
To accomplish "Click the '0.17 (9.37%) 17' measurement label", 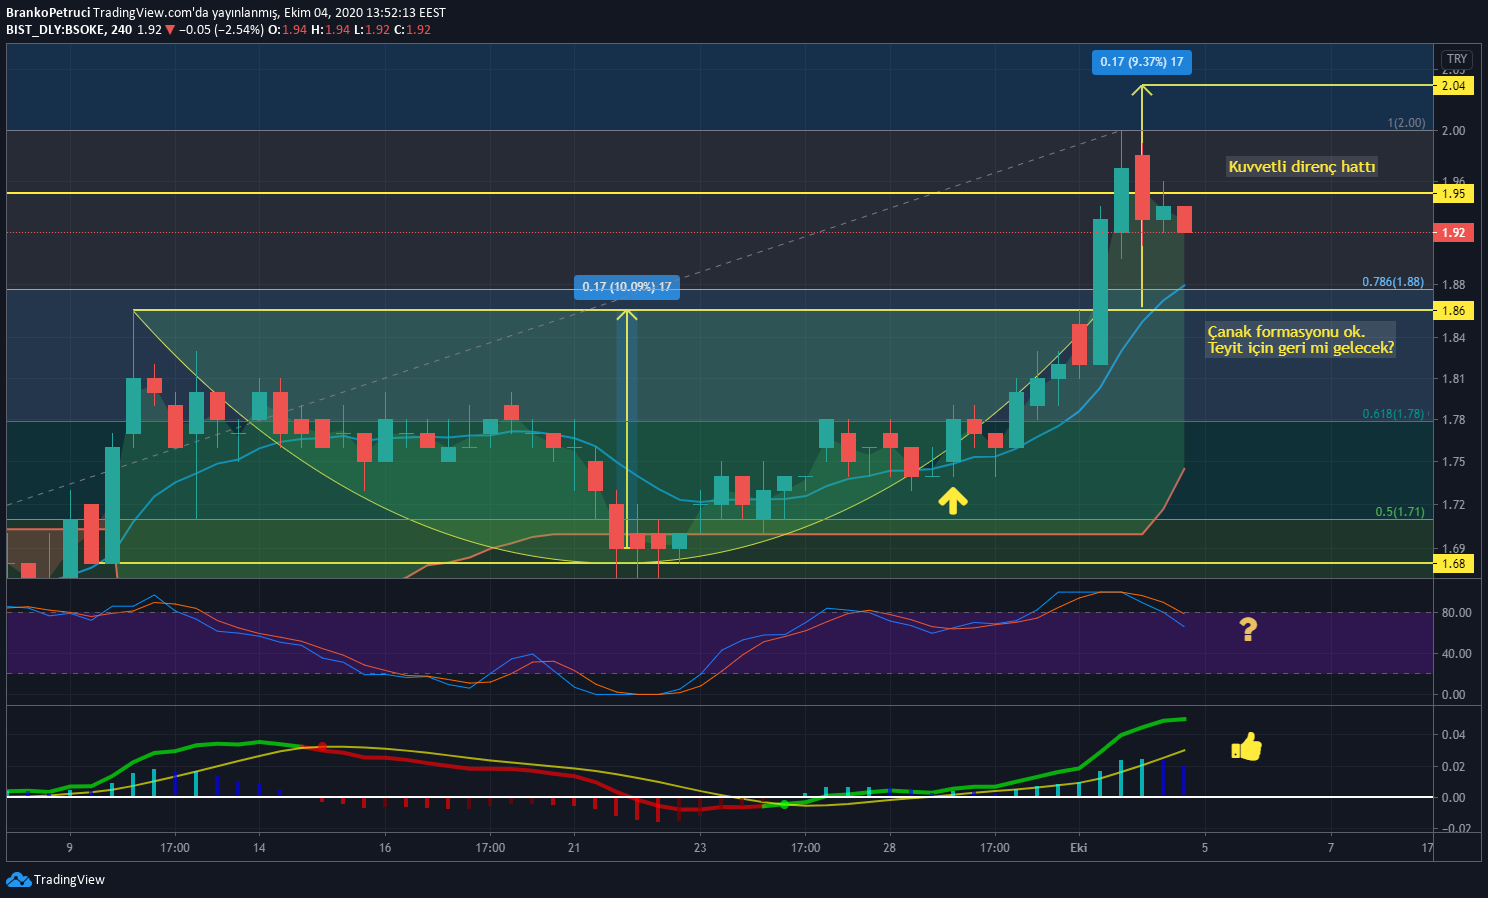I will 1142,62.
